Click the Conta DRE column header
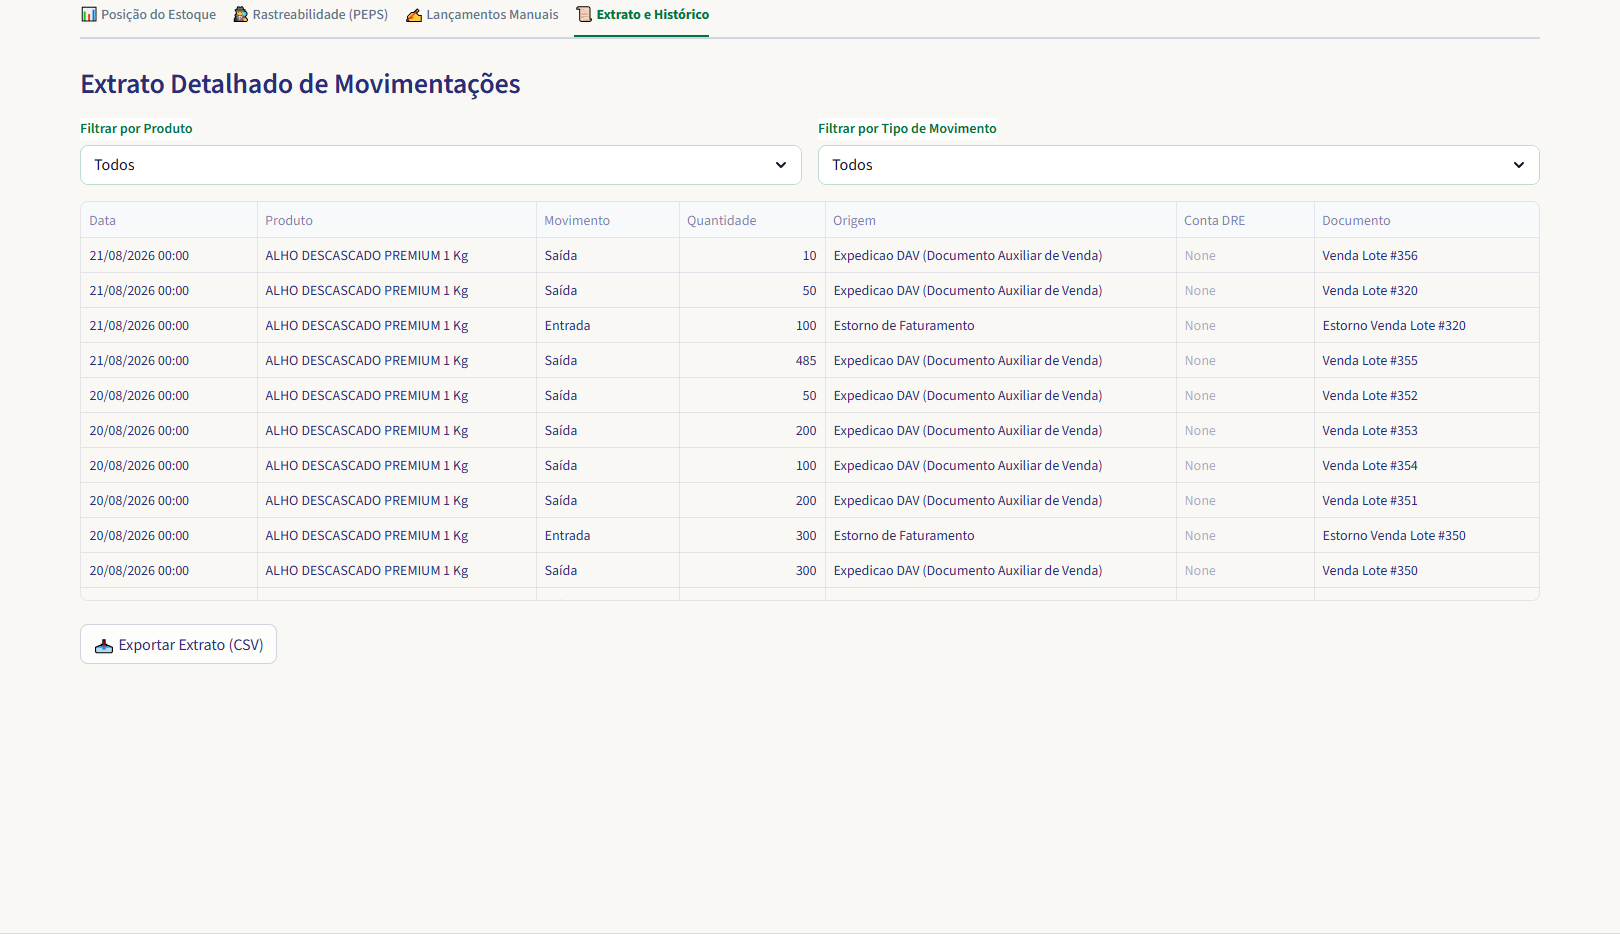The height and width of the screenshot is (934, 1620). point(1245,220)
